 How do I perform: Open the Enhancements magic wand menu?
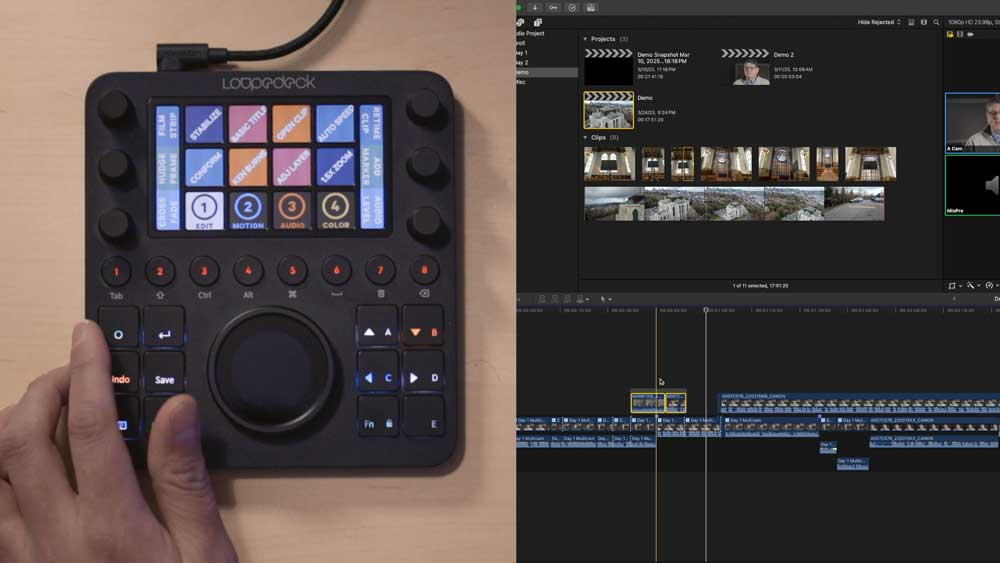pyautogui.click(x=973, y=286)
